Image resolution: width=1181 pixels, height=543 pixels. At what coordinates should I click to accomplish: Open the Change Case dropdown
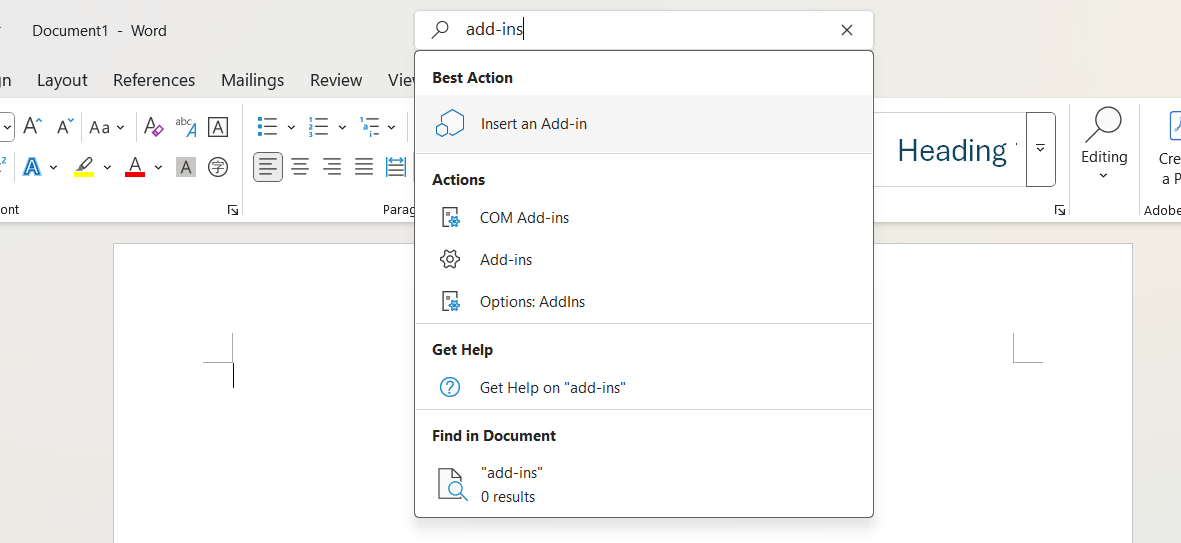pos(106,127)
